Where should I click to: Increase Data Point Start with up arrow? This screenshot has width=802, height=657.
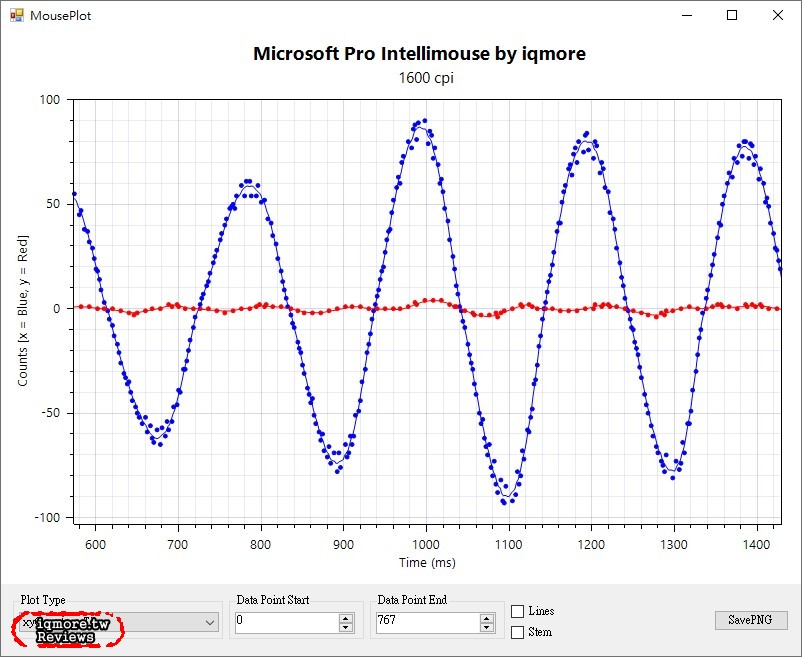(x=346, y=618)
